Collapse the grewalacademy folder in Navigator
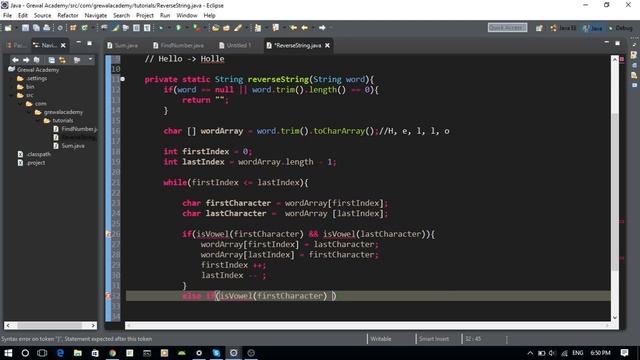The image size is (640, 360). coord(29,112)
